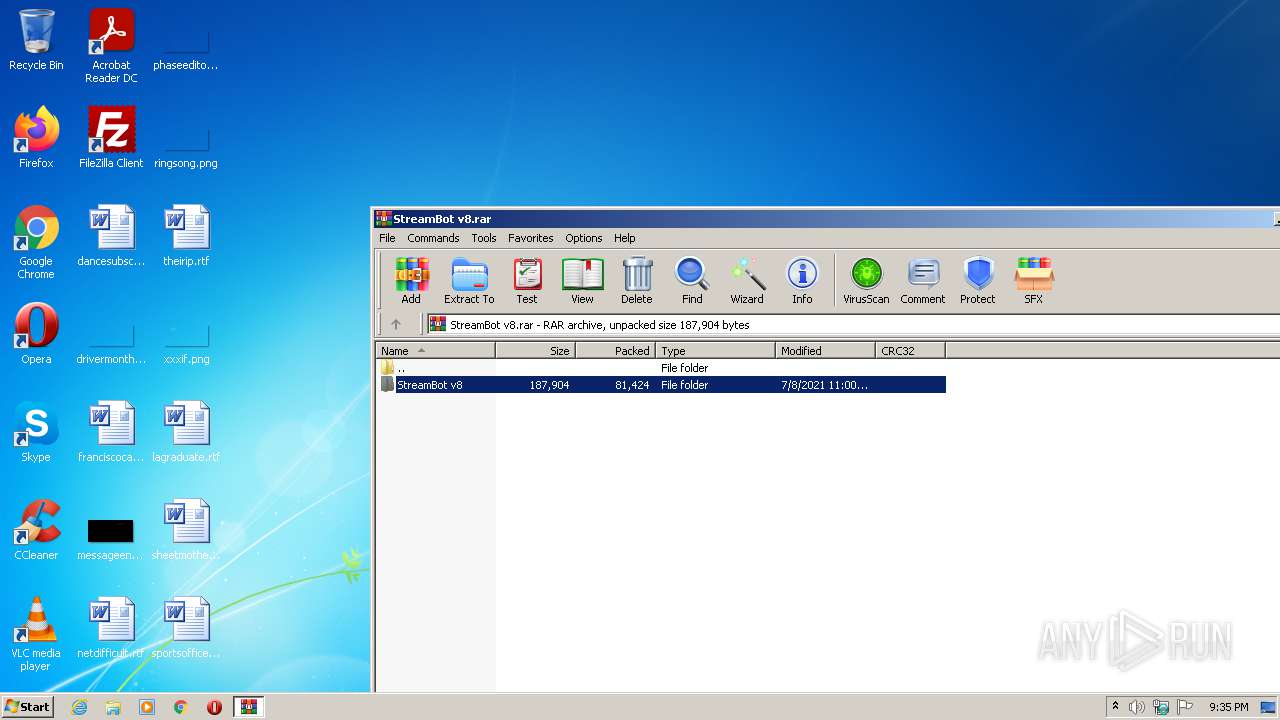Open Windows Explorer from taskbar

[x=113, y=707]
